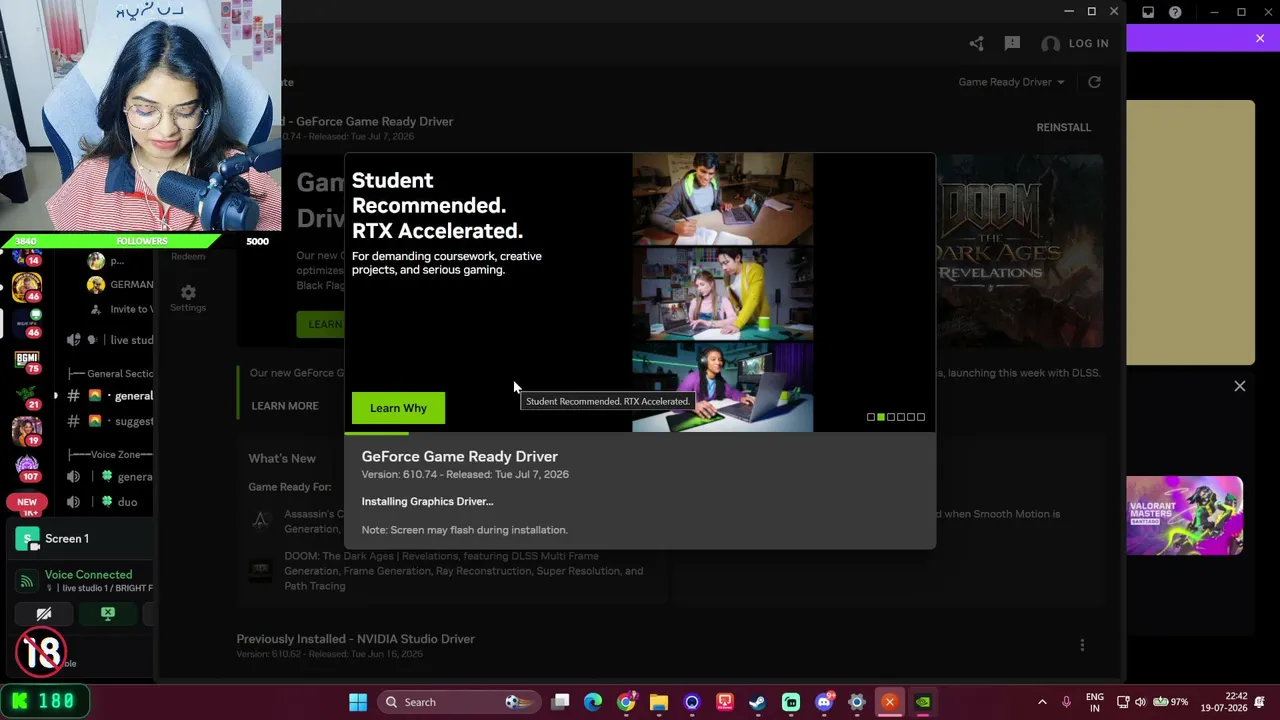Viewport: 1280px width, 720px height.
Task: Open the live studio voice channel
Action: point(109,340)
